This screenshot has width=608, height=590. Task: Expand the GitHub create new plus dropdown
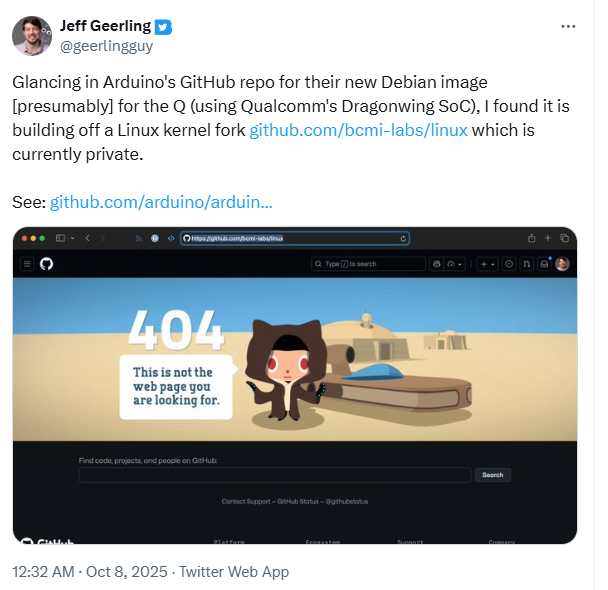point(488,264)
